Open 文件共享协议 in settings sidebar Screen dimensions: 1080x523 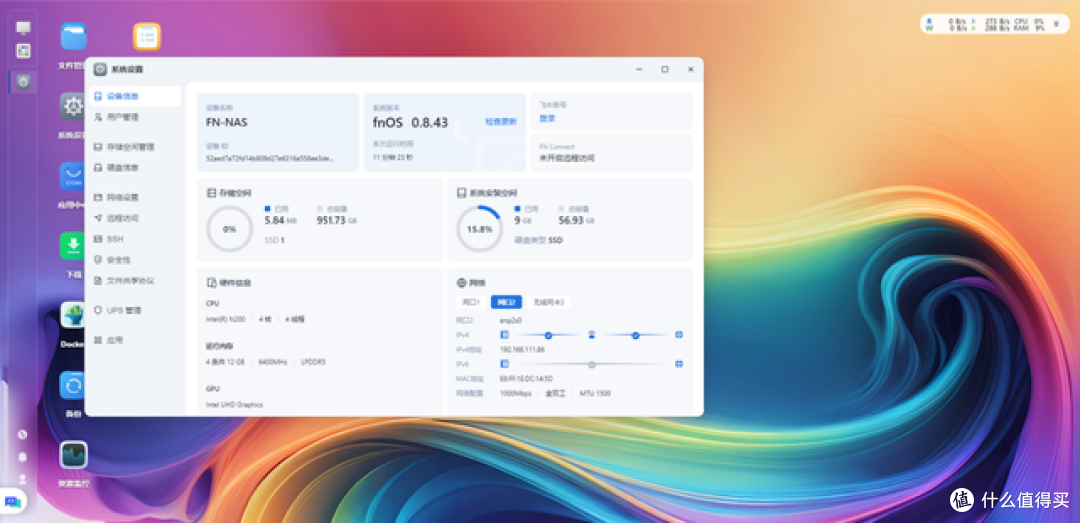(x=135, y=281)
